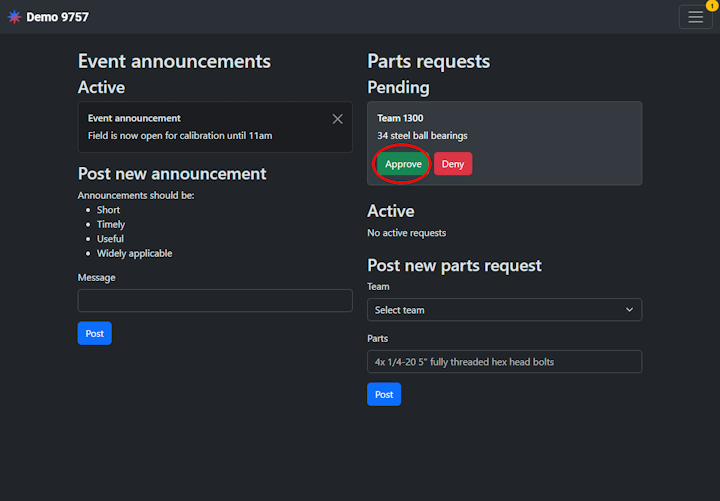The height and width of the screenshot is (501, 720).
Task: Focus the announcement Message text field
Action: point(215,300)
